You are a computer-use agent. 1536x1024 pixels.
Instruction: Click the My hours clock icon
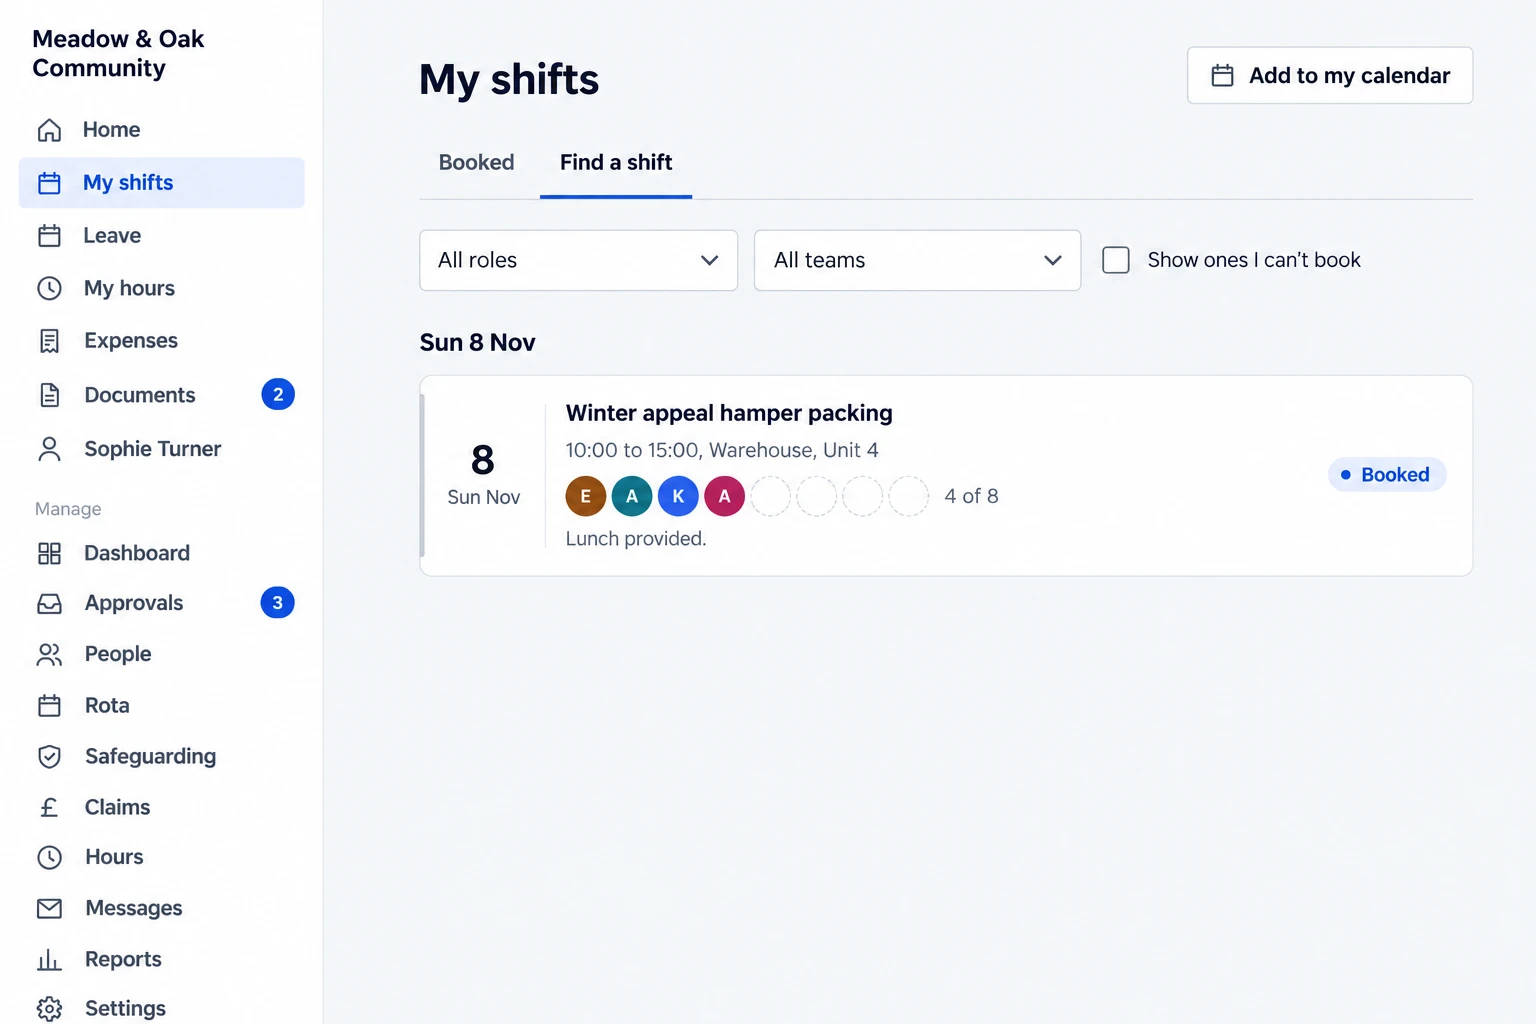49,289
